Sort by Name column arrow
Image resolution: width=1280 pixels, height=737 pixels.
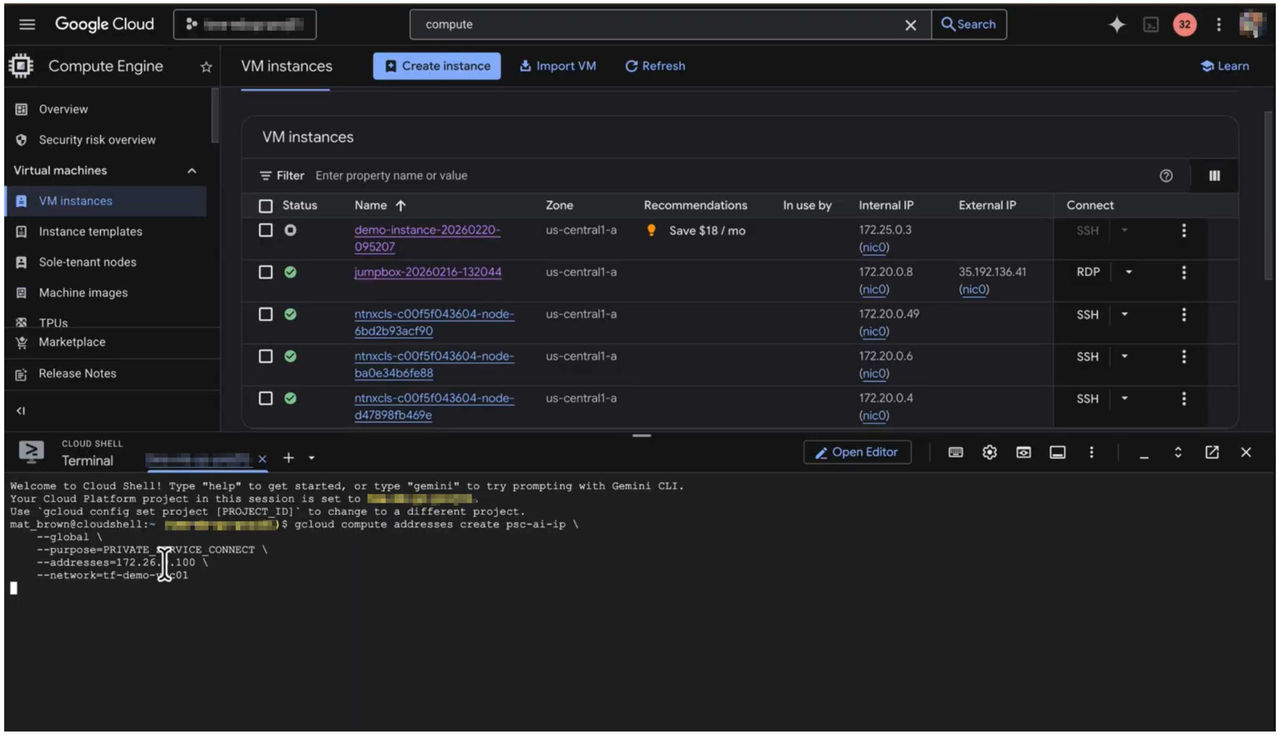[401, 206]
